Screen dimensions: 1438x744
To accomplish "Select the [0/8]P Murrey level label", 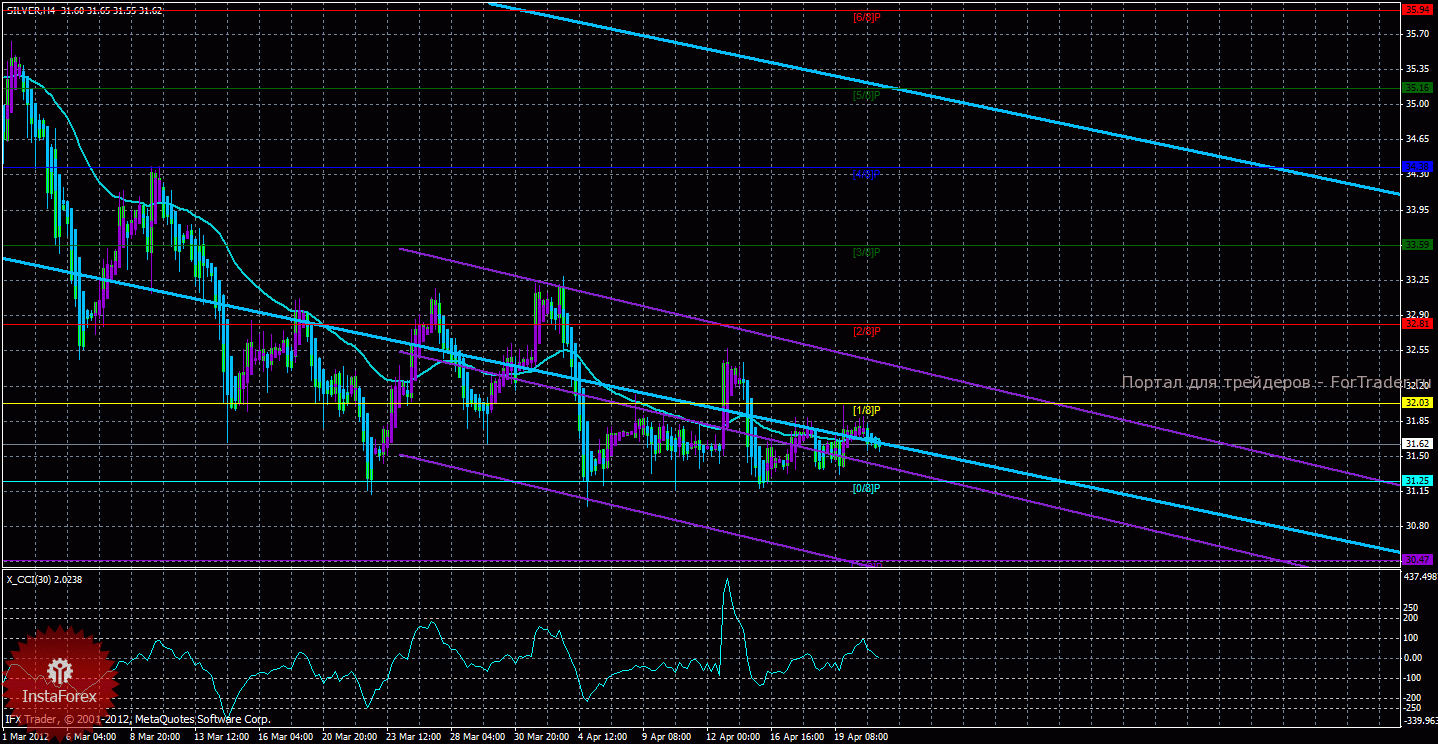I will (x=866, y=488).
